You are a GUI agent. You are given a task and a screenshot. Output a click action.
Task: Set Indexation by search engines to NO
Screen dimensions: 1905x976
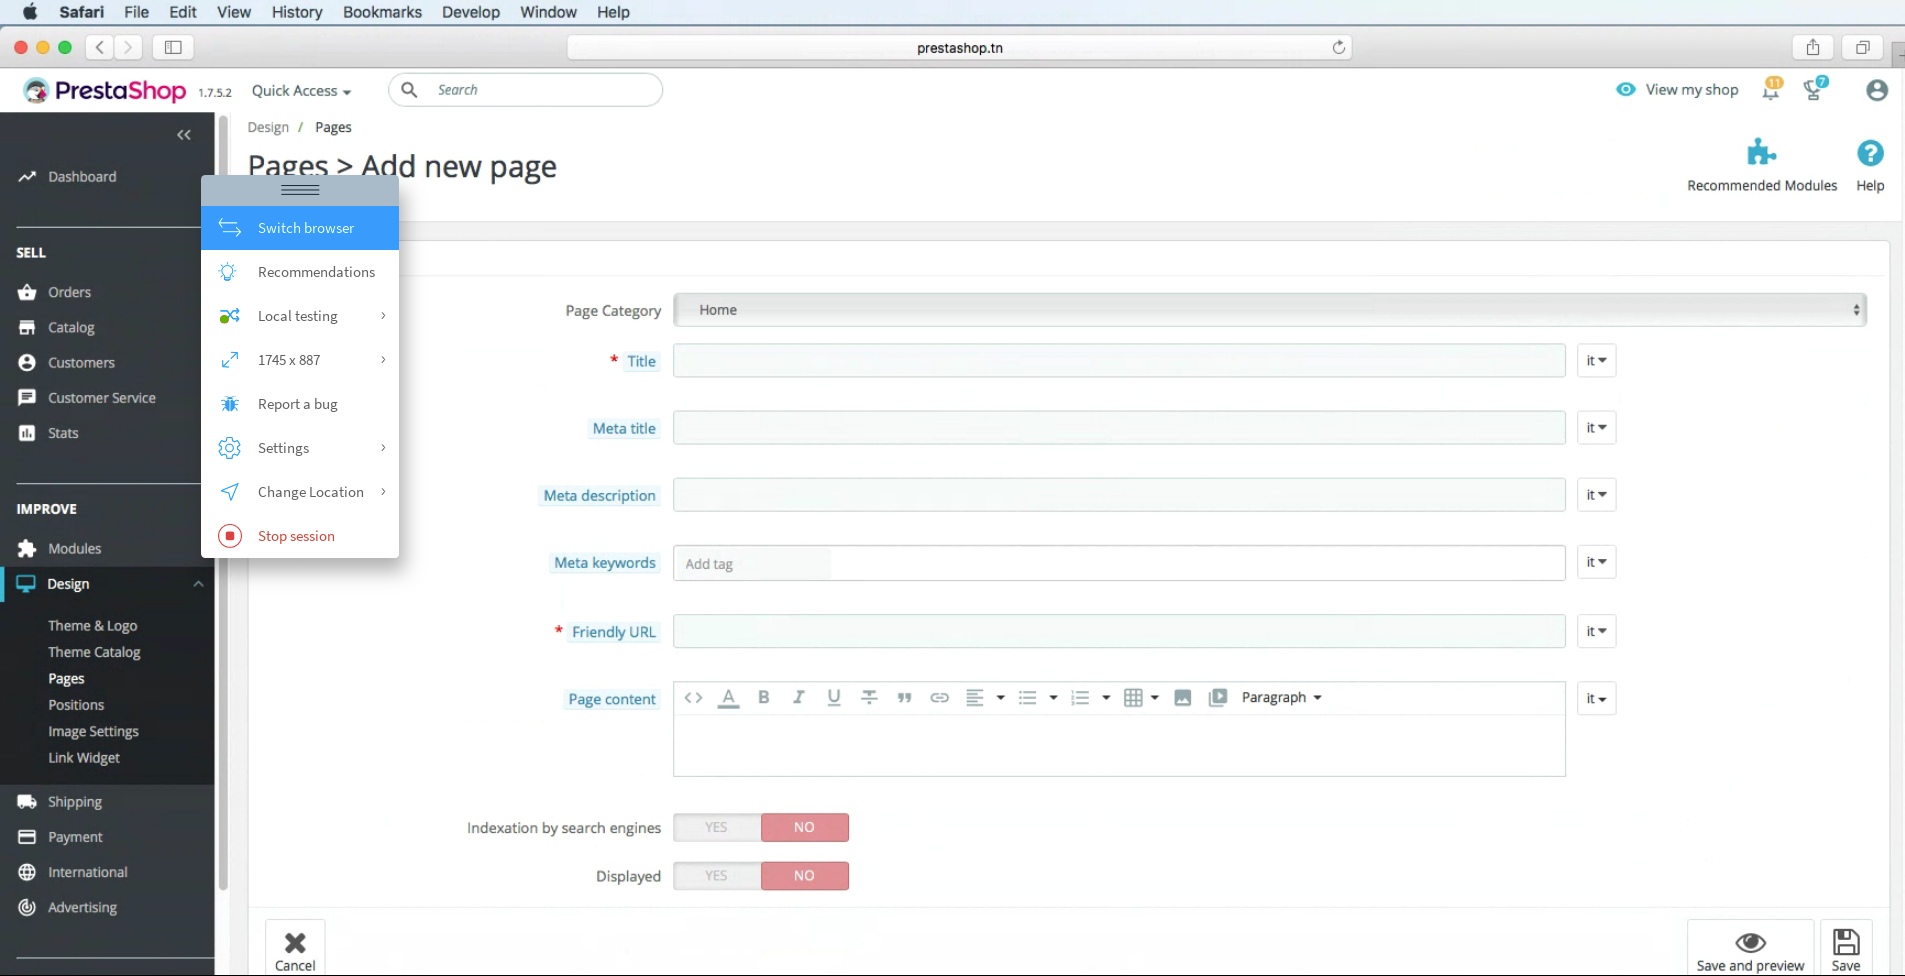[805, 827]
